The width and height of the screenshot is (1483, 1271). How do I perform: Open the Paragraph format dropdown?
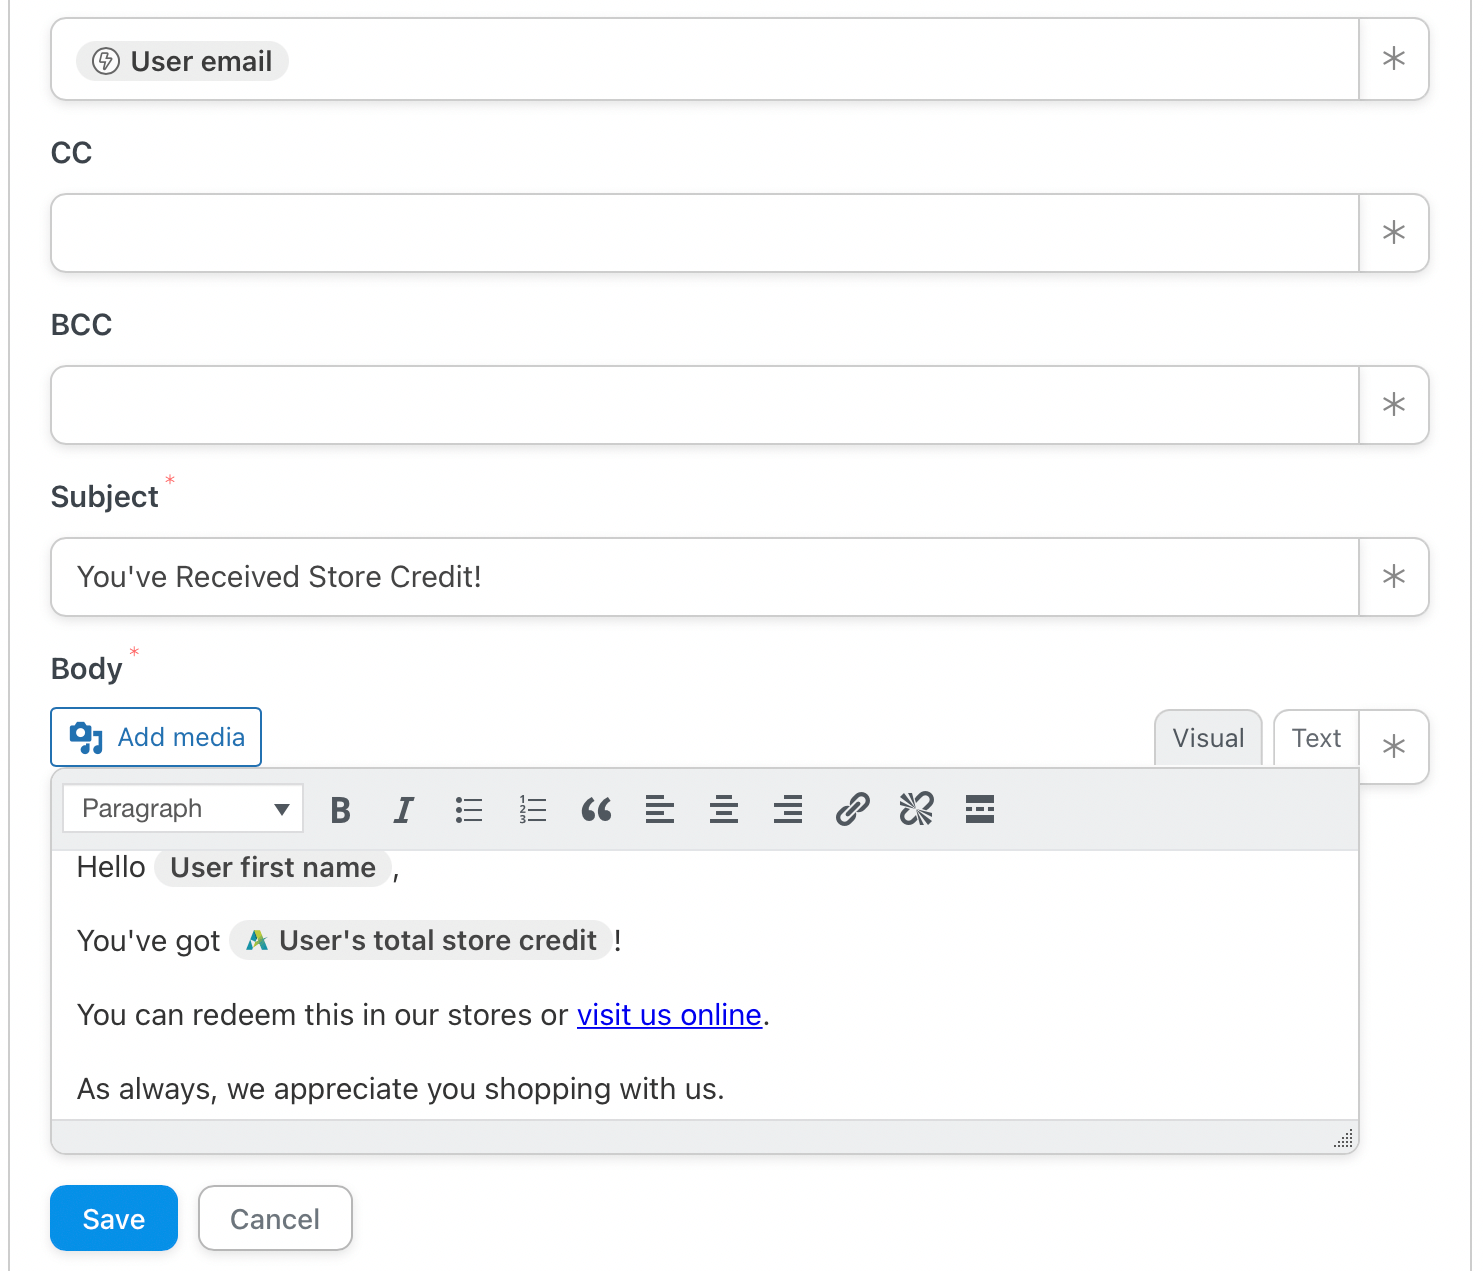click(x=183, y=809)
